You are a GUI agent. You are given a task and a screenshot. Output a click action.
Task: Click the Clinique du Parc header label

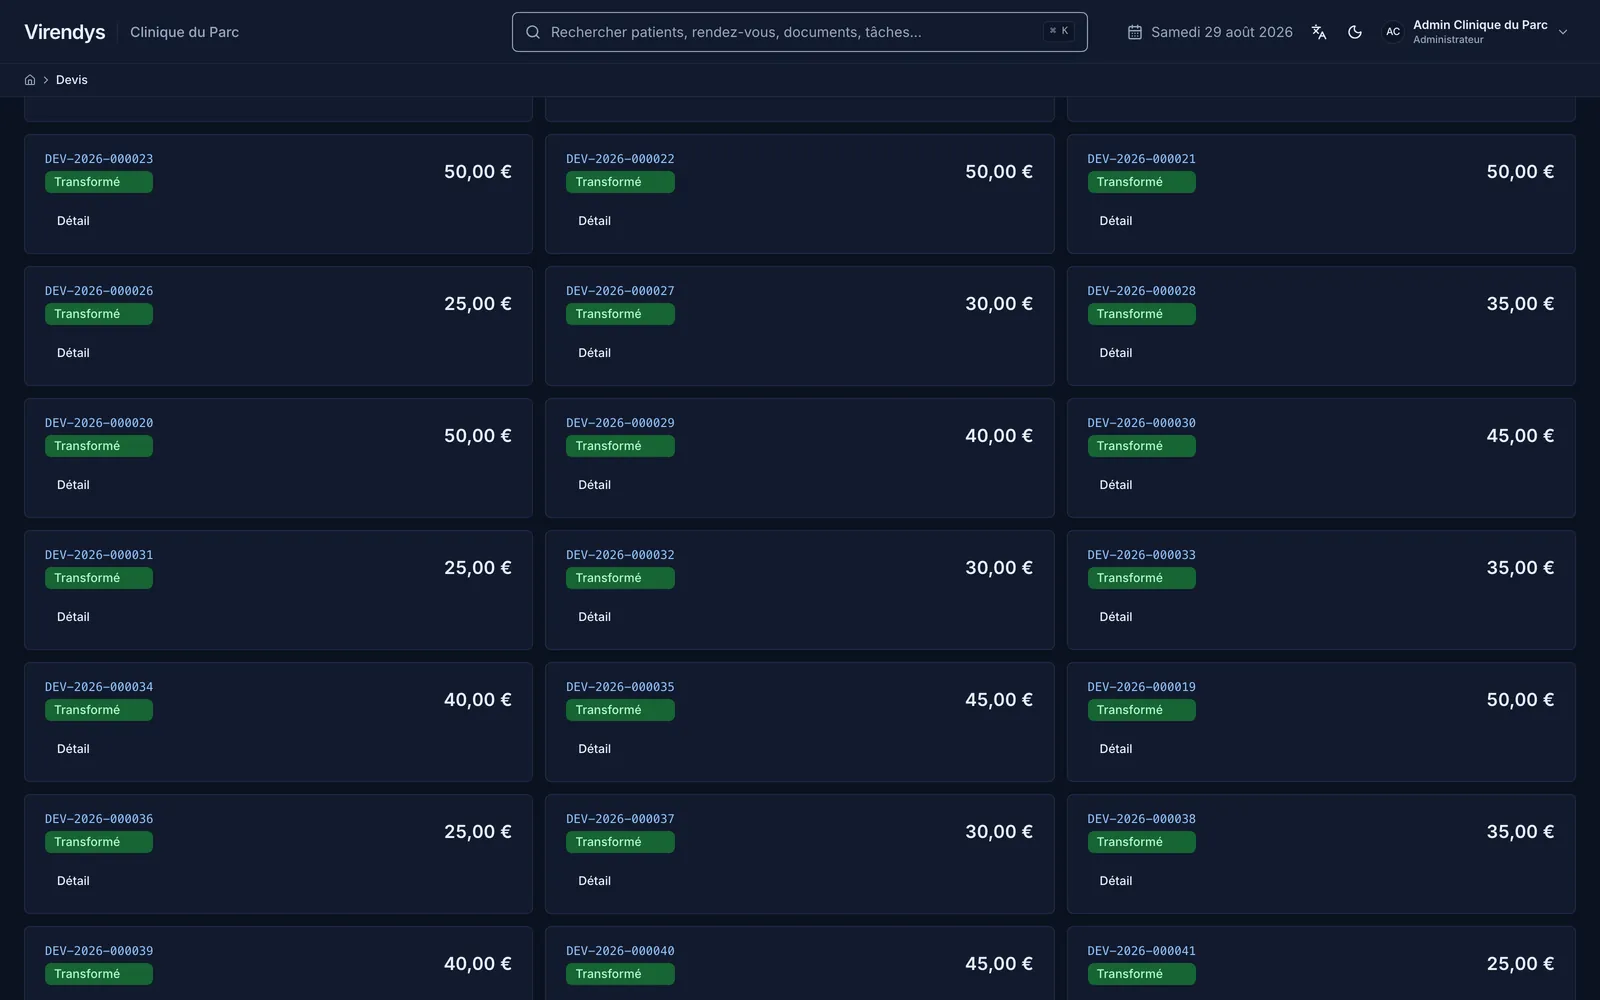point(184,32)
